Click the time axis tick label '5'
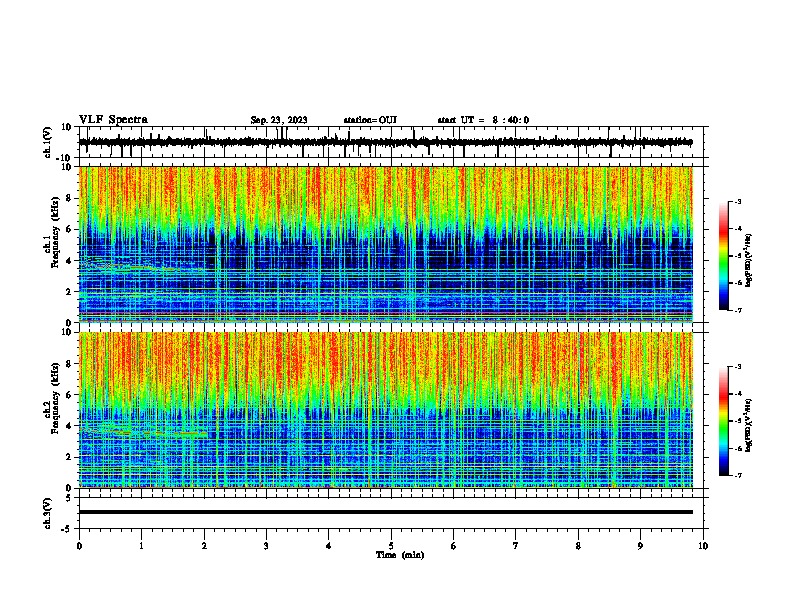The height and width of the screenshot is (612, 792). click(x=391, y=546)
